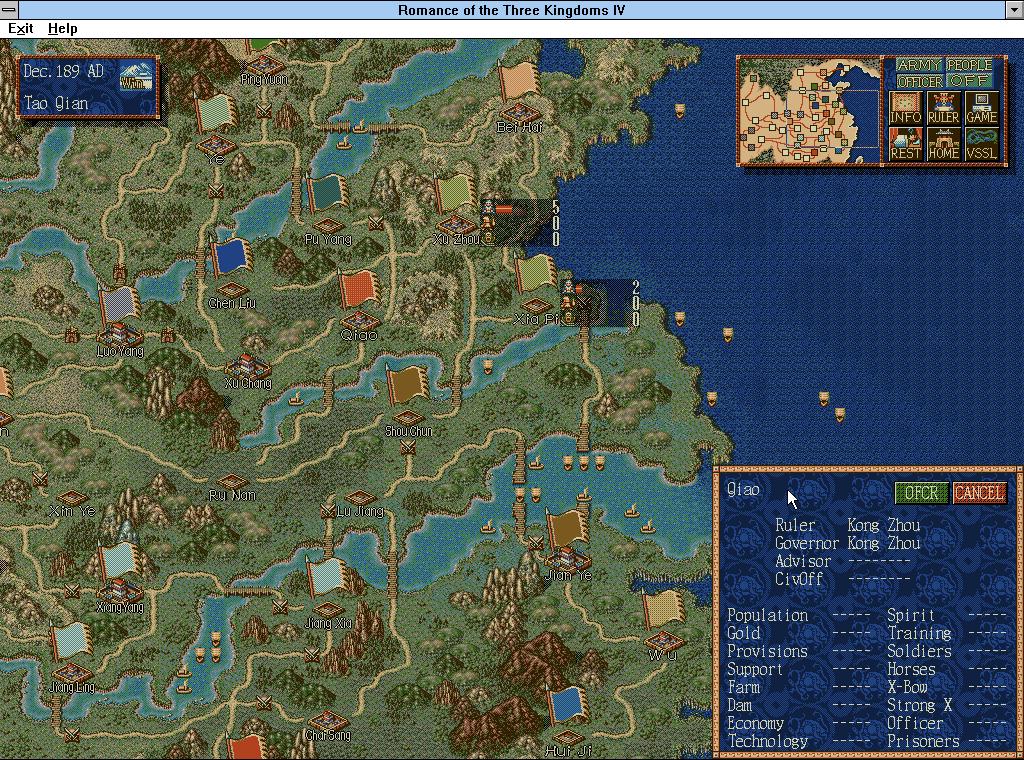
Task: Click the army unit with 200 troops
Action: click(x=600, y=303)
